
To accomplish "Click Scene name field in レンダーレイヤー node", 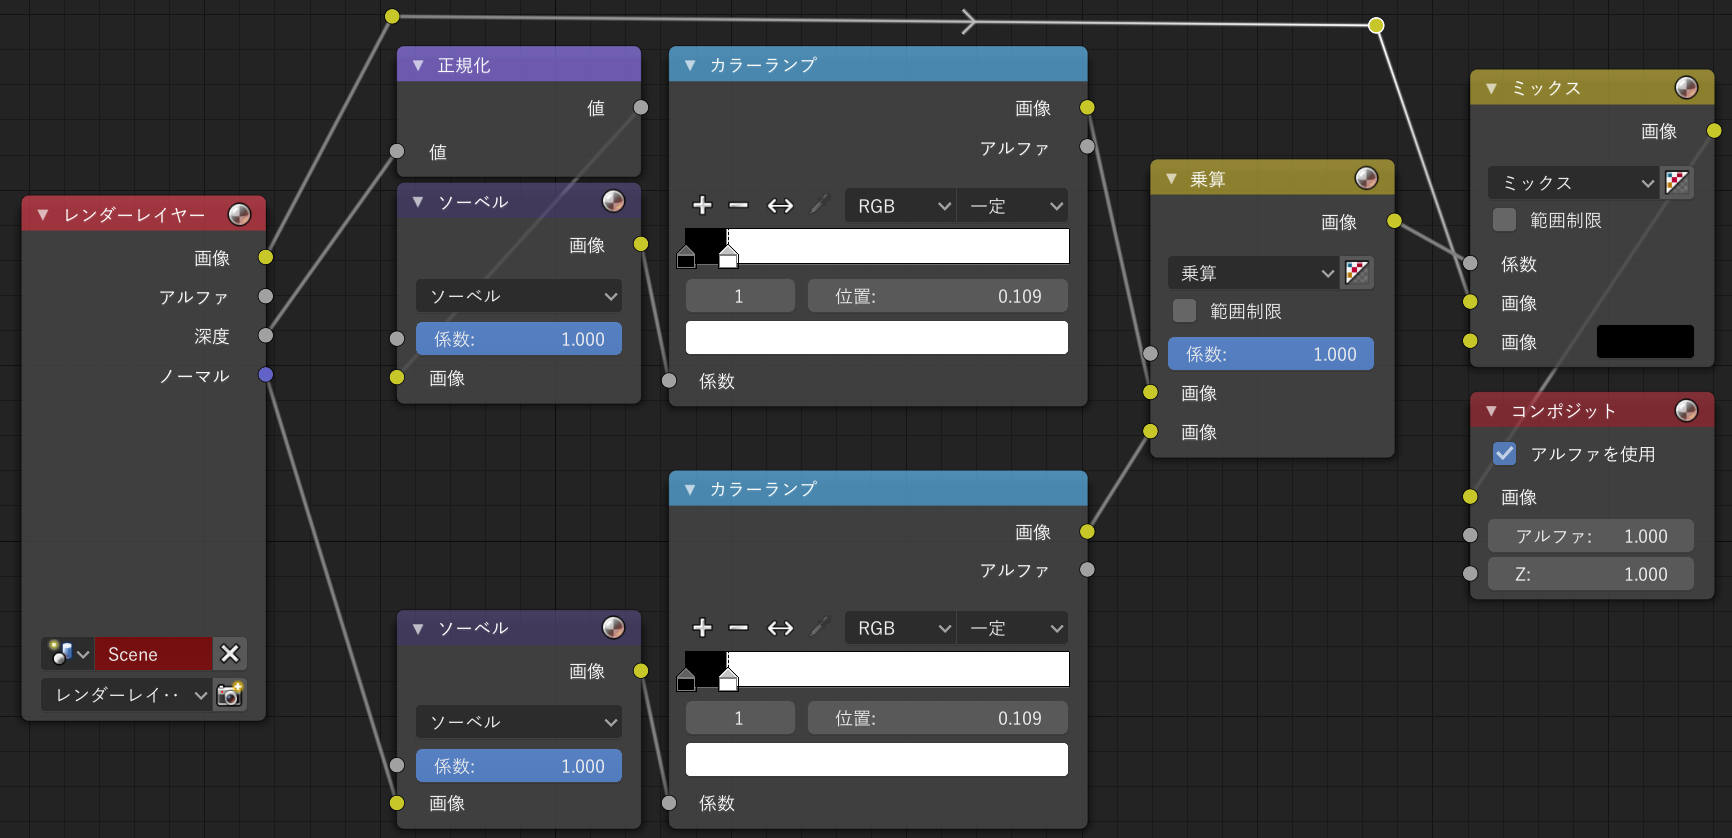I will pos(153,654).
